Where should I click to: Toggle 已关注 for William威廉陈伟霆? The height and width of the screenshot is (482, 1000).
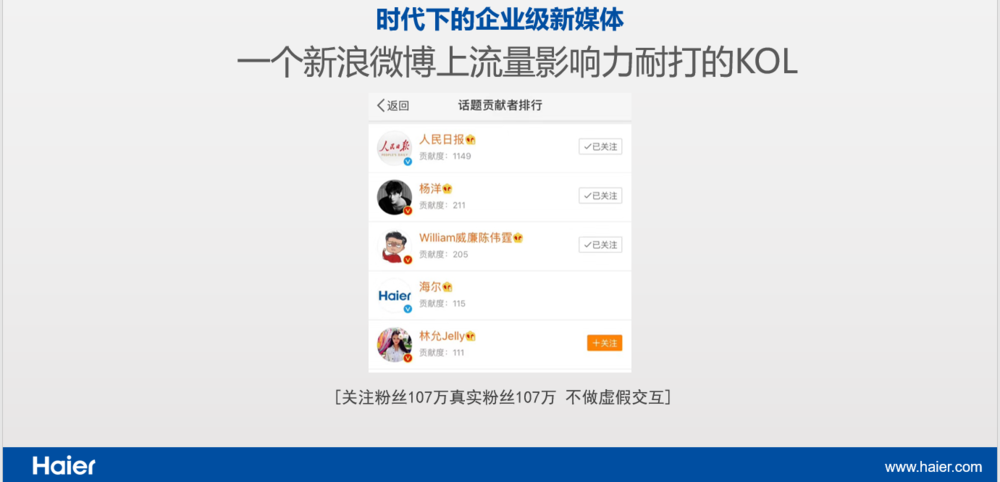(600, 245)
